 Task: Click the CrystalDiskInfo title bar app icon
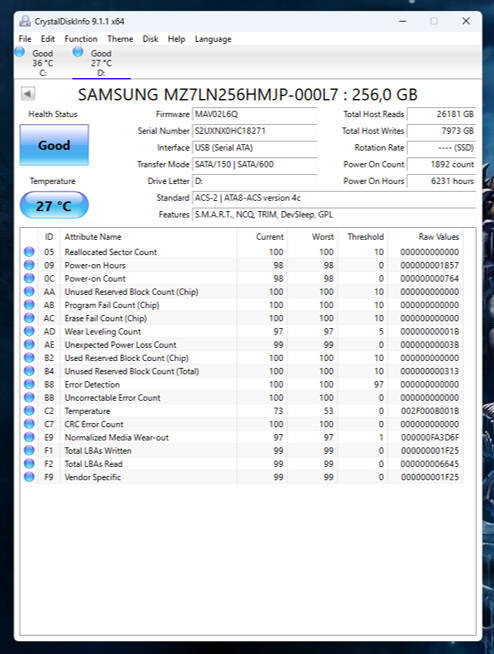click(25, 21)
